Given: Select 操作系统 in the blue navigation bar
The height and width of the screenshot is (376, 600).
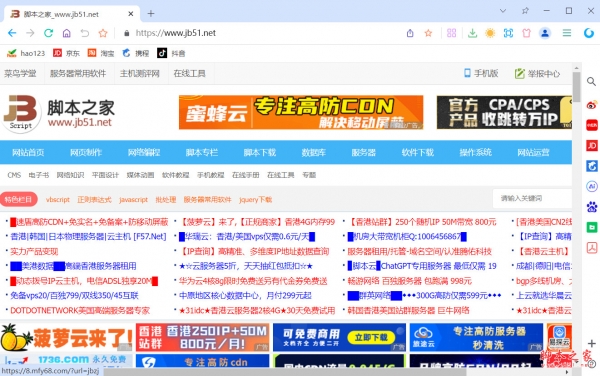Looking at the screenshot, I should pos(475,152).
